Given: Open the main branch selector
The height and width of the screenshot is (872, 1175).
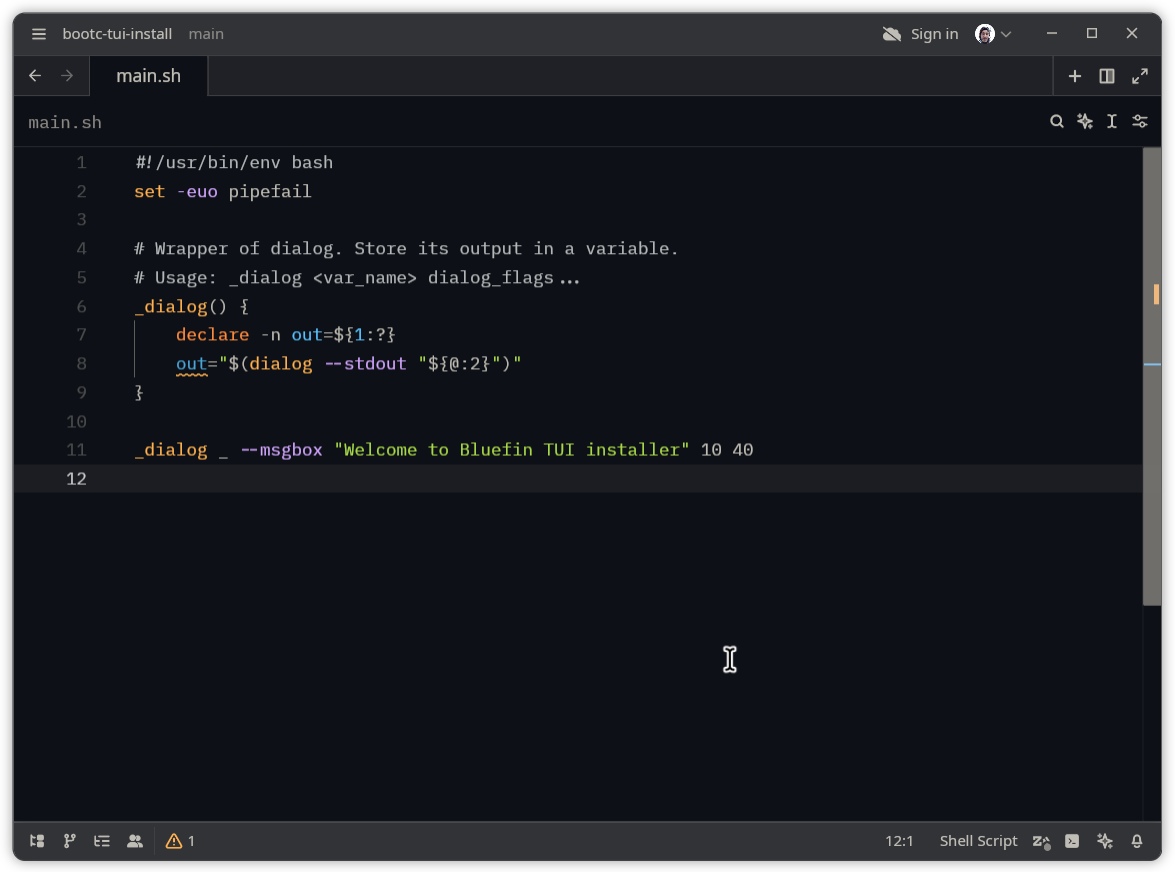Looking at the screenshot, I should click(206, 34).
